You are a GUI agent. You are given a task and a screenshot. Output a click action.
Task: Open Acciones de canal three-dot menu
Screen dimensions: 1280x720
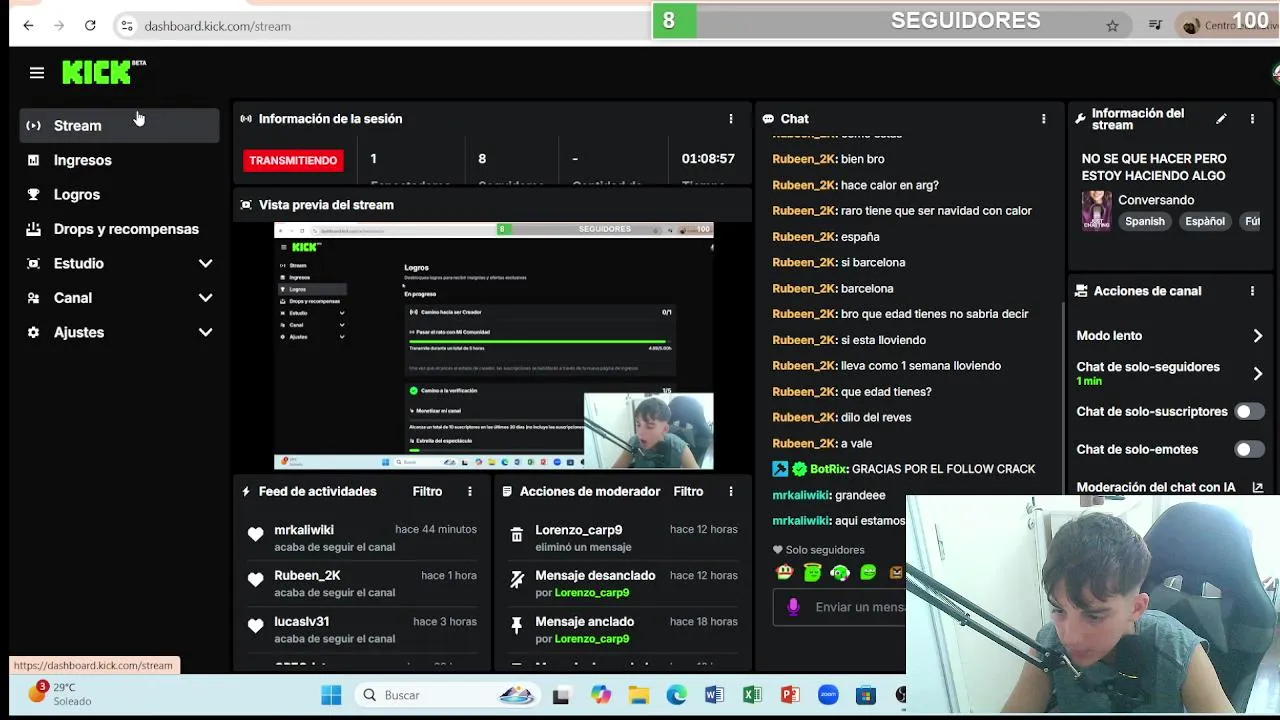click(1252, 291)
